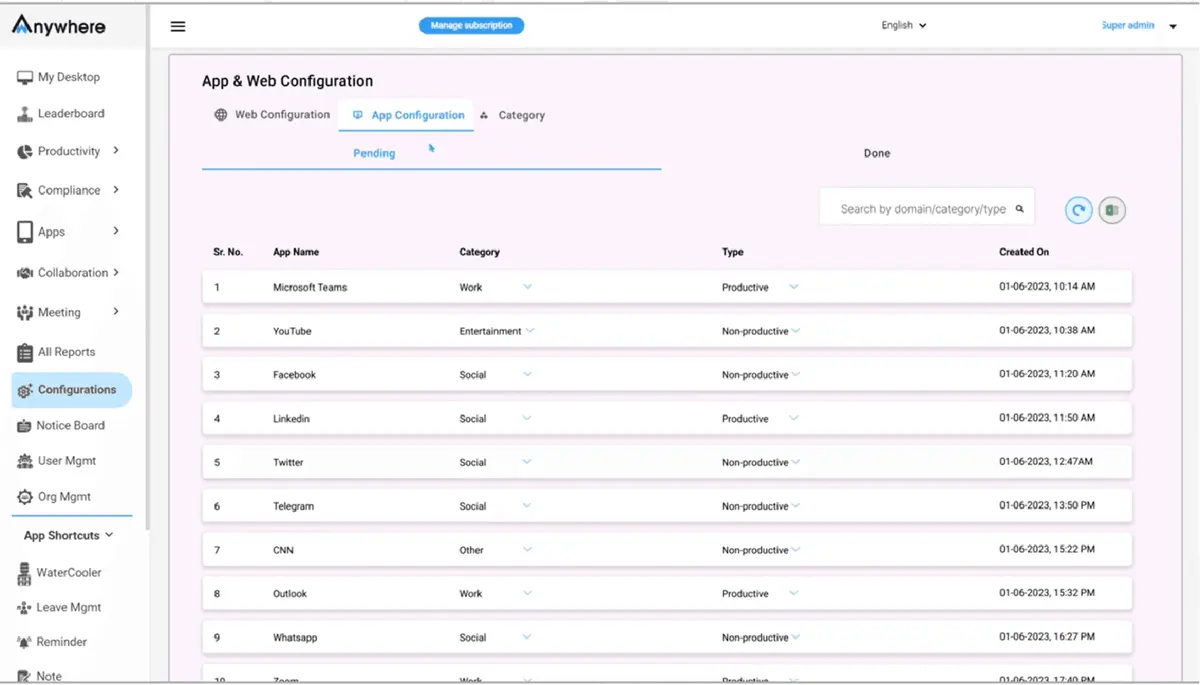
Task: Click the Category tab icon
Action: (x=484, y=116)
